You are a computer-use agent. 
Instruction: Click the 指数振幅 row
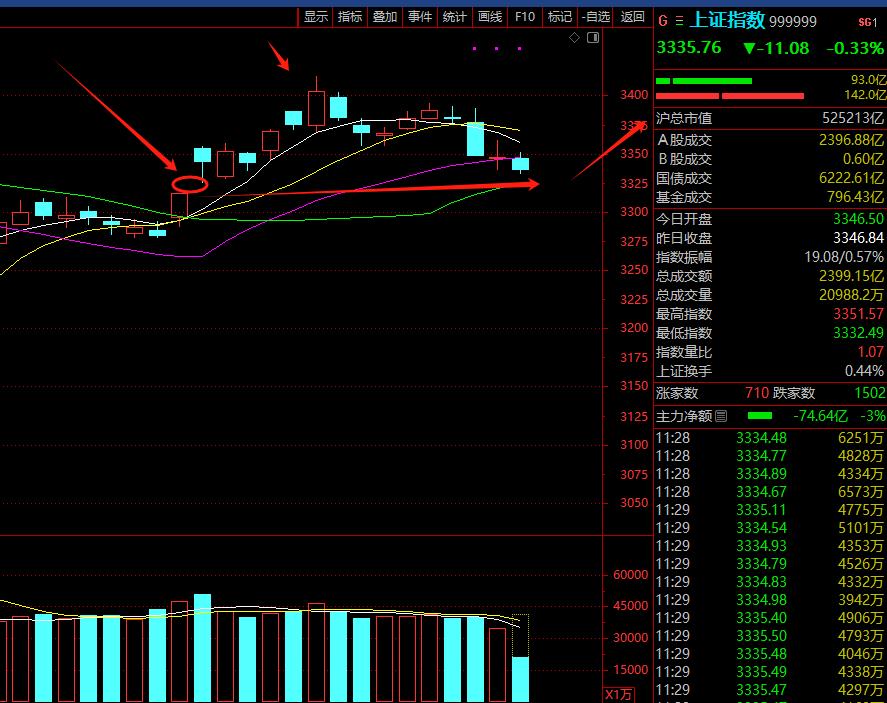[x=770, y=257]
